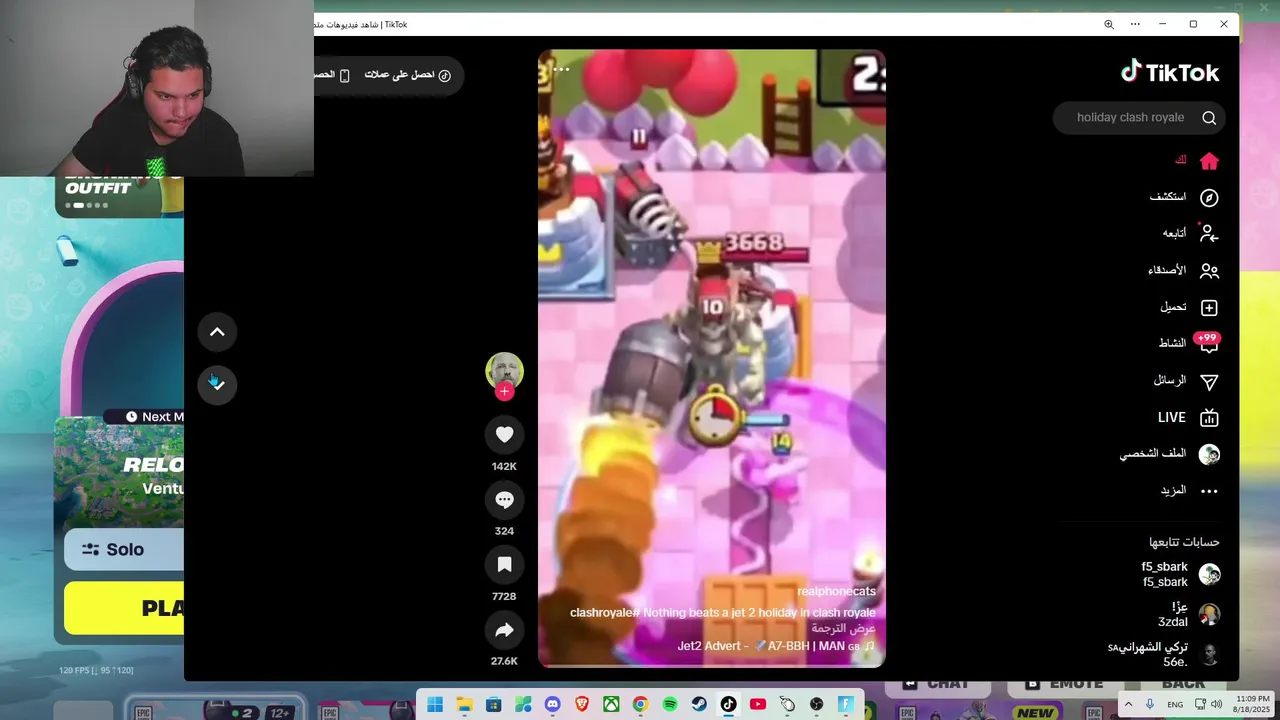Open Brave browser from taskbar
Viewport: 1280px width, 720px height.
tap(582, 704)
